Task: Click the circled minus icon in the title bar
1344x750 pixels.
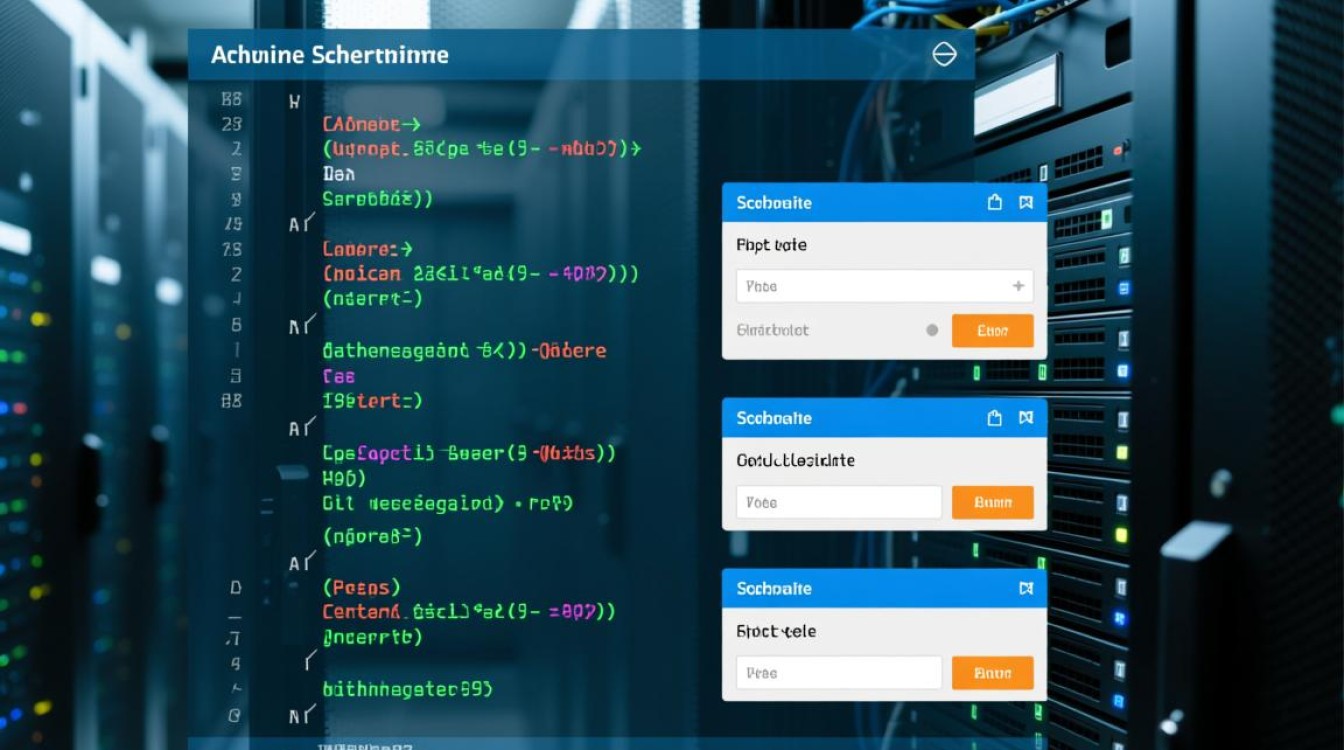Action: (x=944, y=54)
